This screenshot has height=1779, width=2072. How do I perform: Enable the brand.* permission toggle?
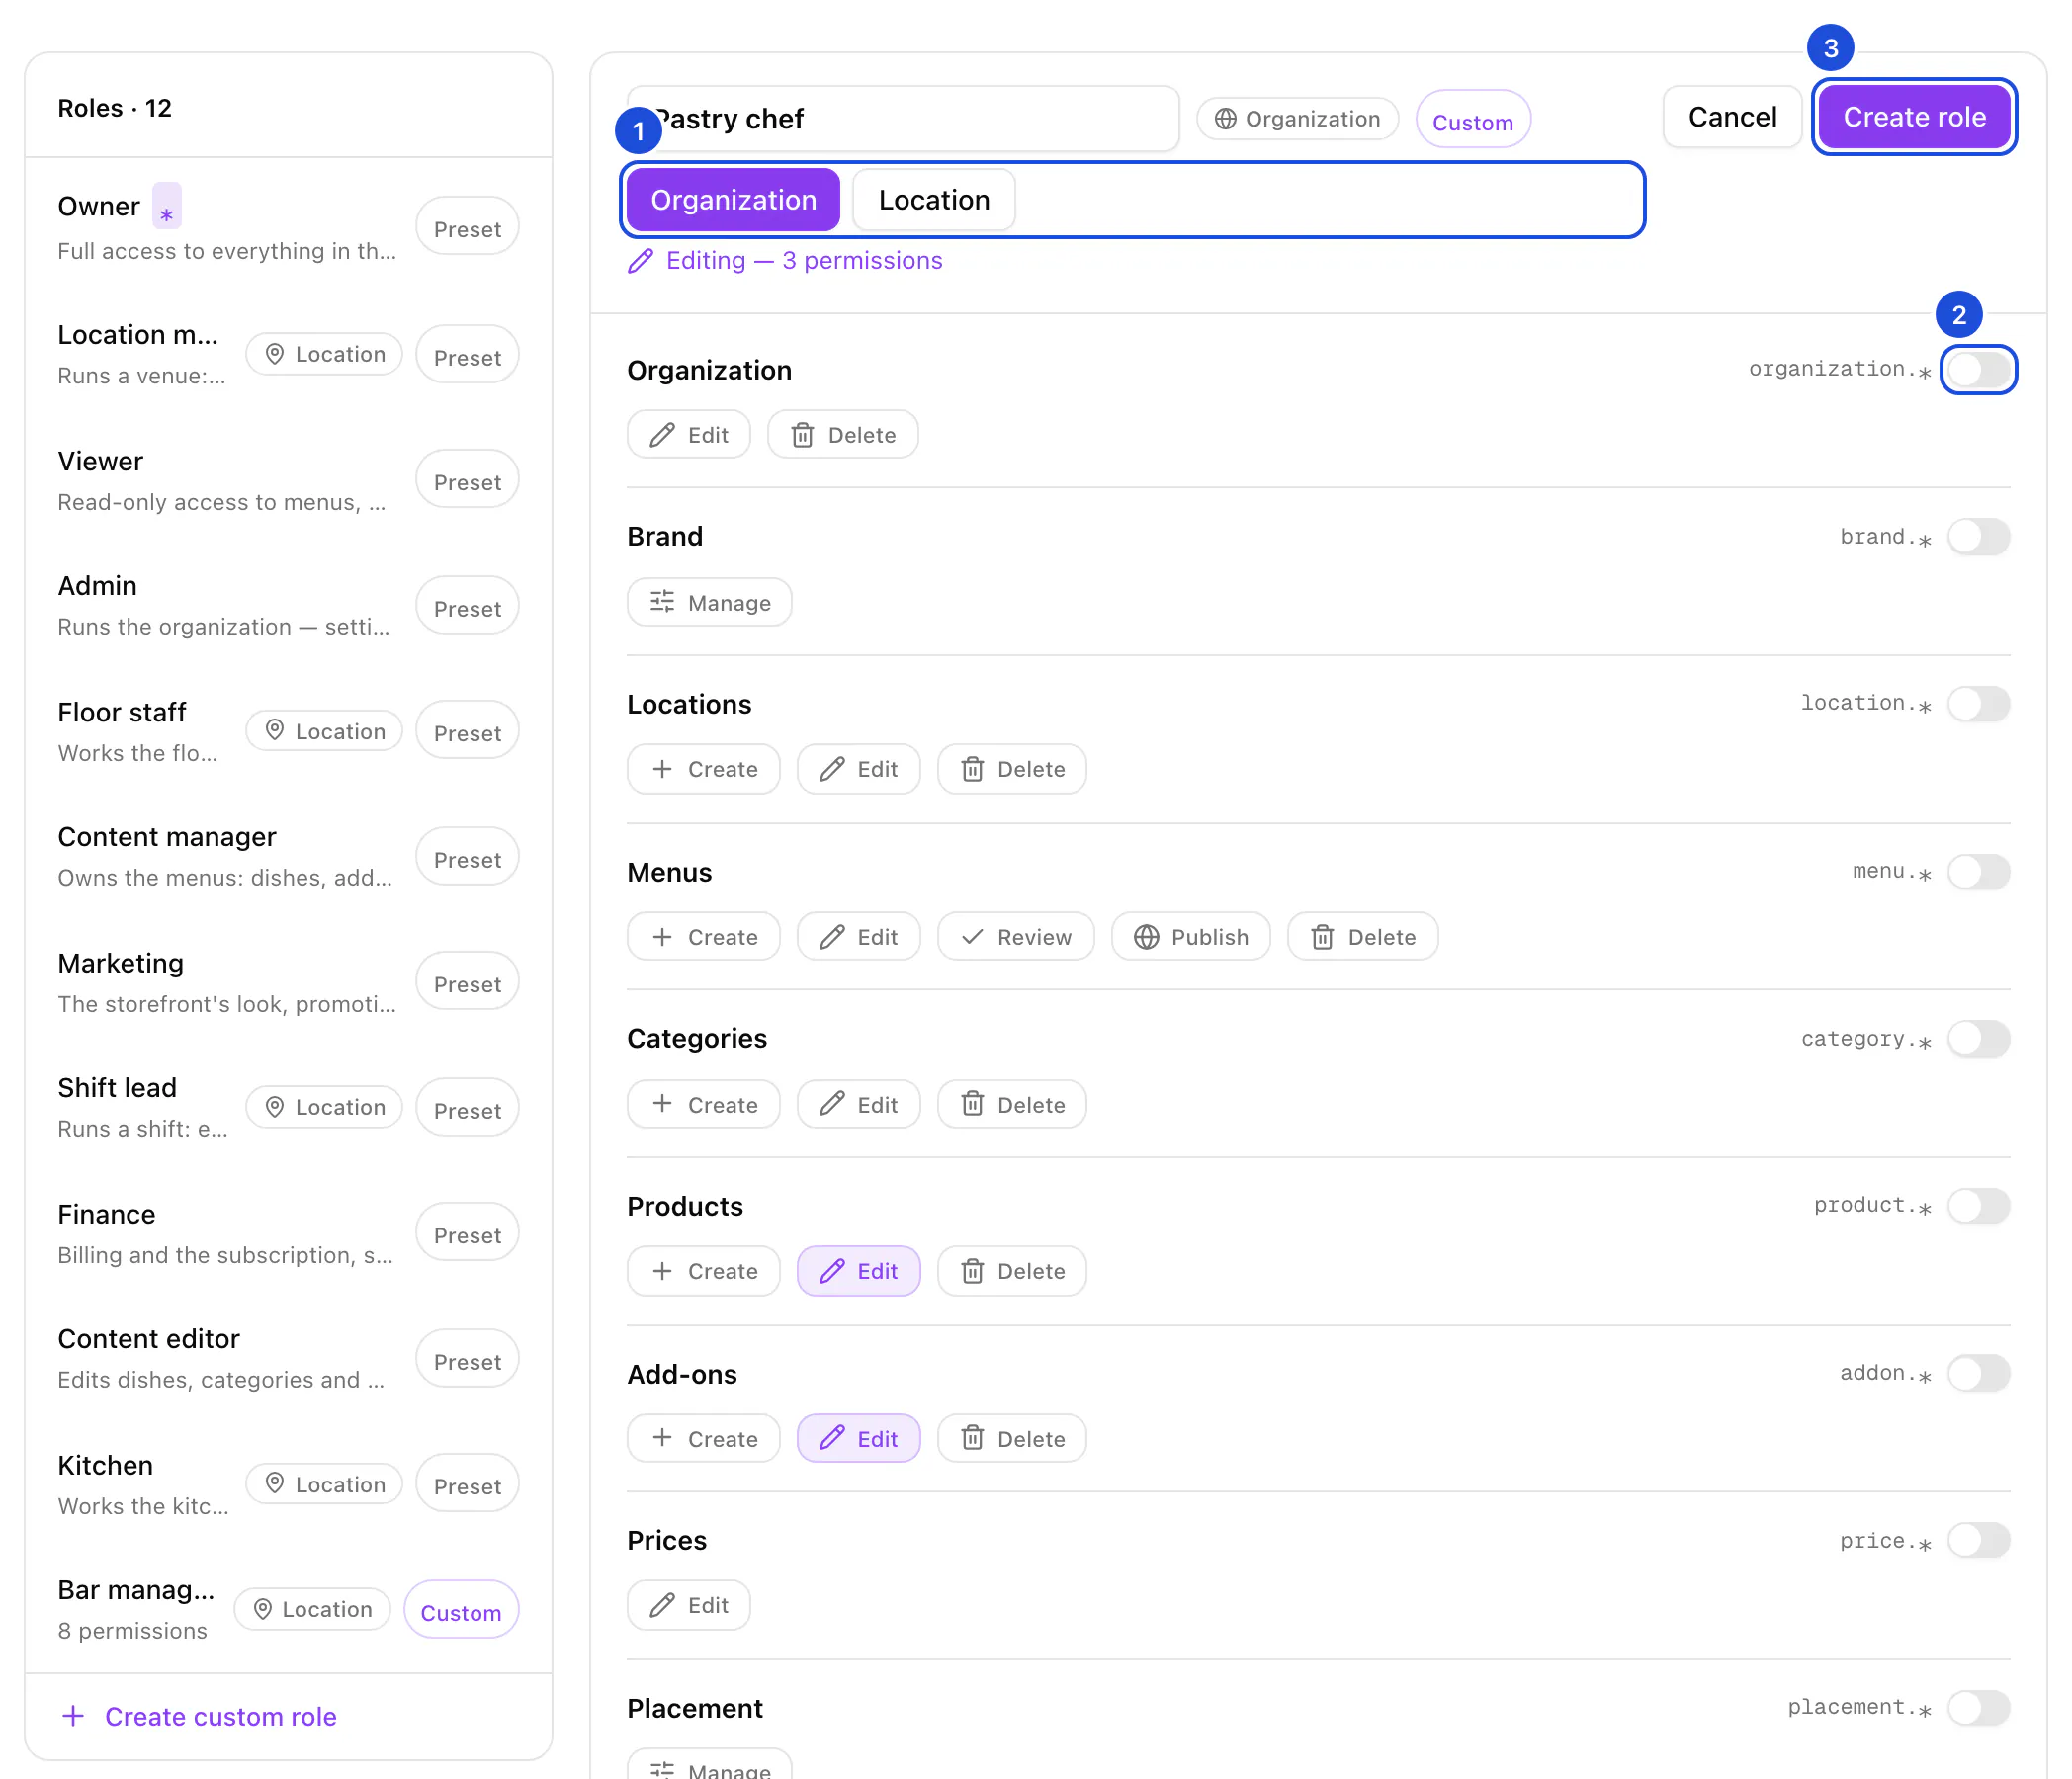coord(1978,537)
